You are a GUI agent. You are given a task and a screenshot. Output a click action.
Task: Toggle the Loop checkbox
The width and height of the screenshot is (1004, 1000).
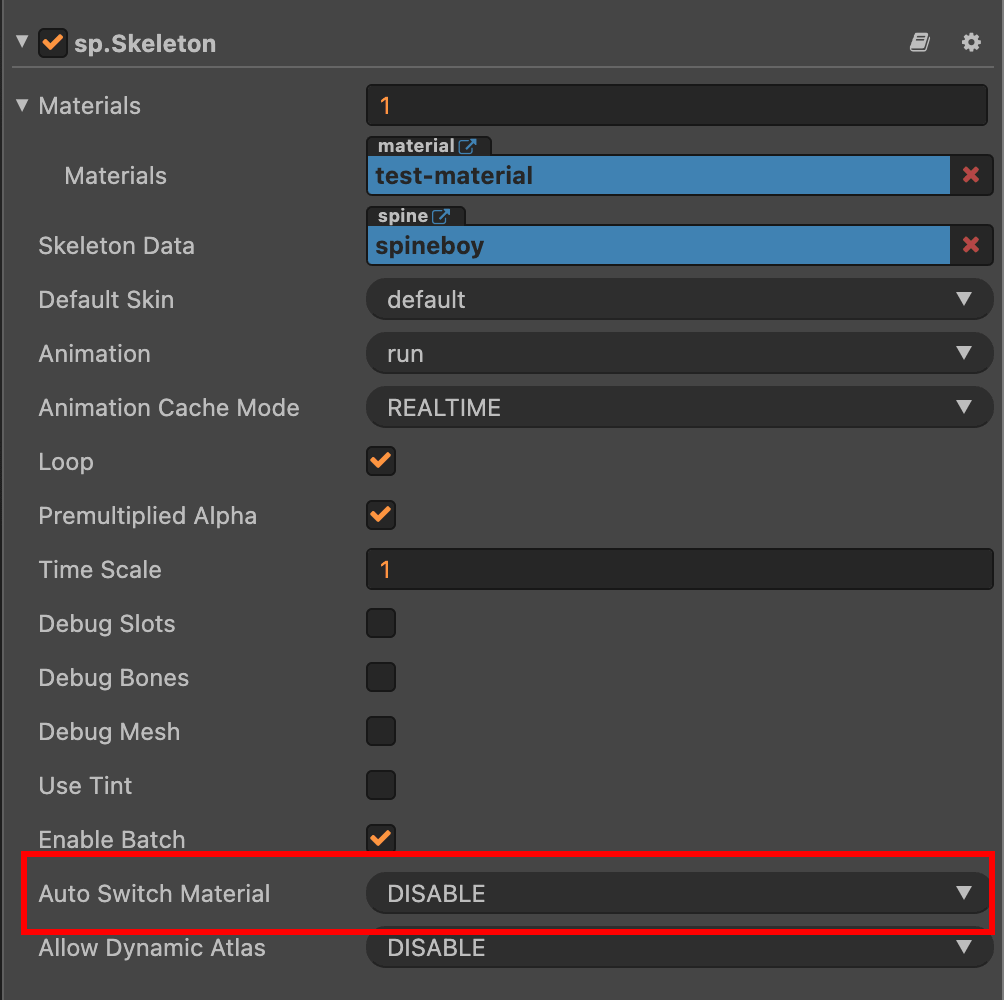[x=381, y=461]
